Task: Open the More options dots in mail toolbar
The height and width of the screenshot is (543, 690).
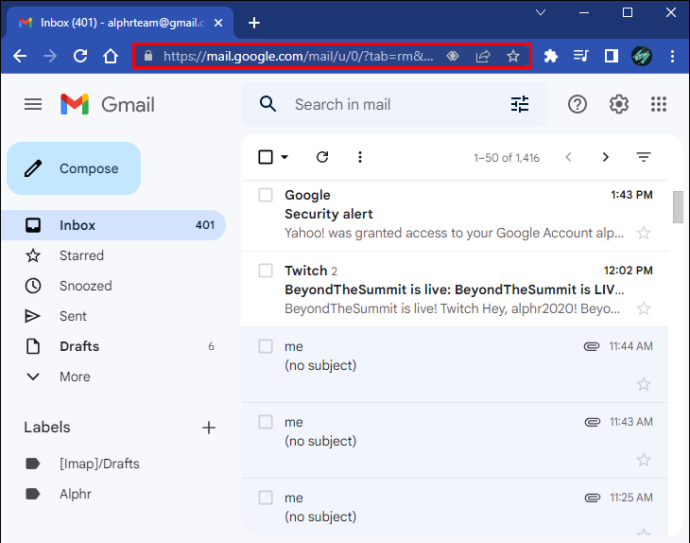Action: click(x=360, y=157)
